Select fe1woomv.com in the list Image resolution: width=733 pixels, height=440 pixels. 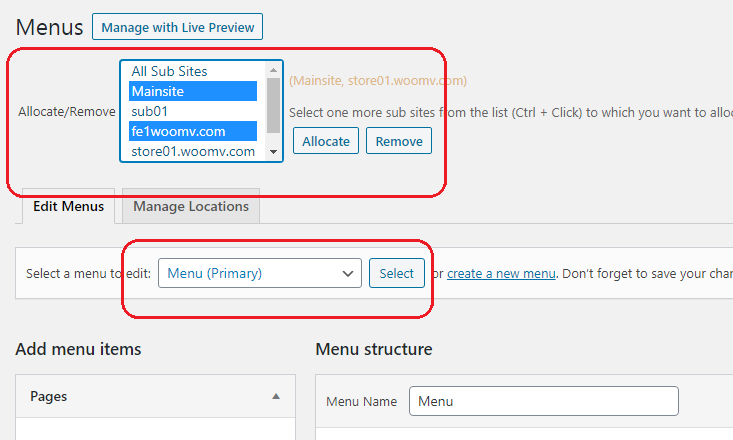coord(193,131)
